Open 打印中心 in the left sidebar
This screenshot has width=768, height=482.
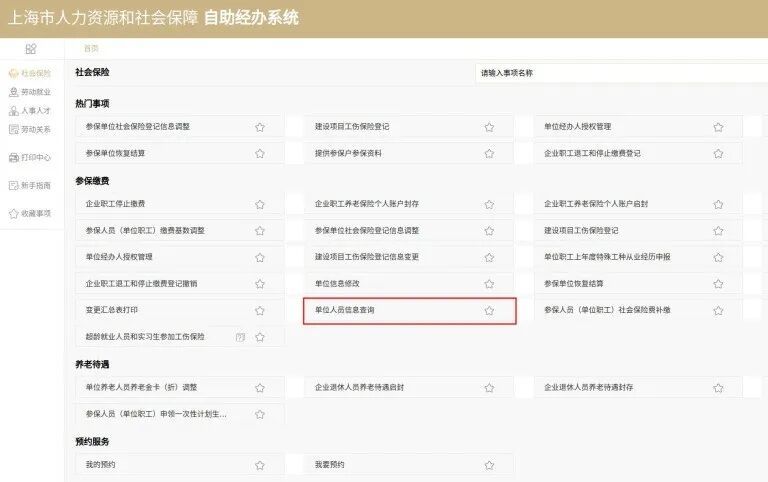(30, 157)
